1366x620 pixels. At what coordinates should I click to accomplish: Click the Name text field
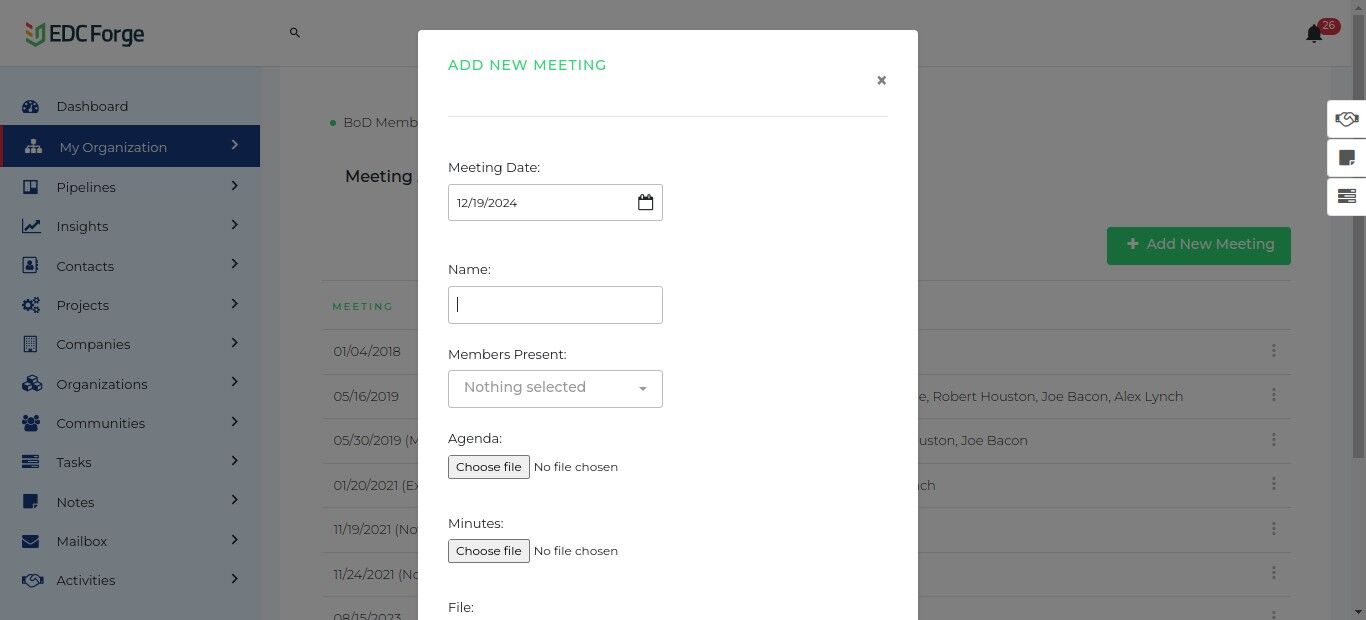(555, 305)
